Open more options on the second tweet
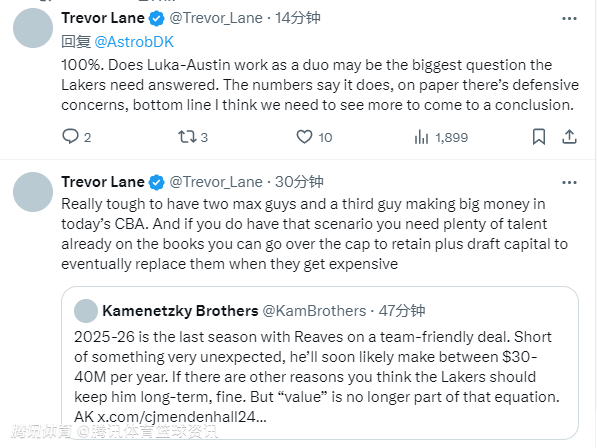The image size is (597, 448). coord(569,182)
